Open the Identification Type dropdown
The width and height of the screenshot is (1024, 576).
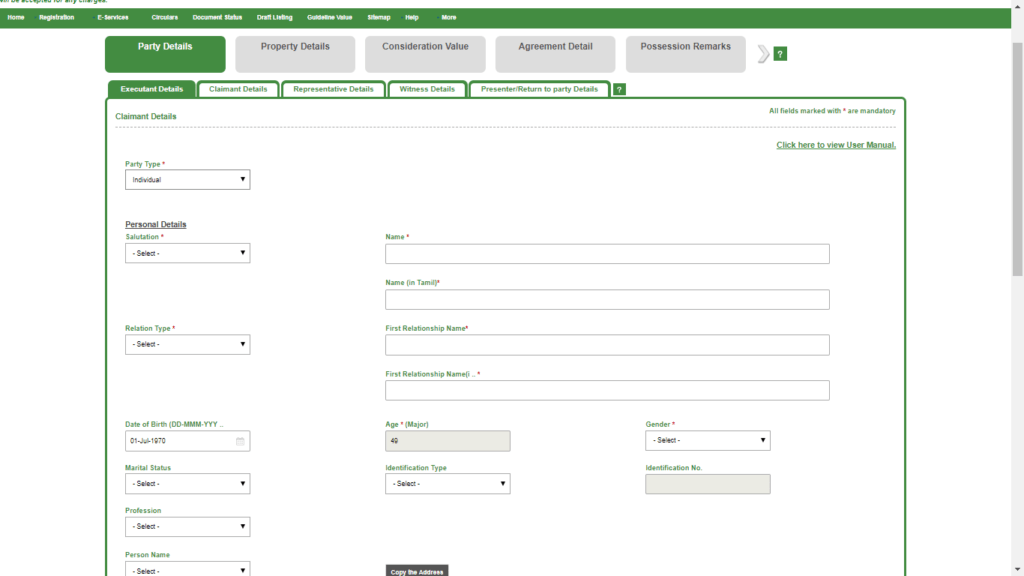pos(447,484)
